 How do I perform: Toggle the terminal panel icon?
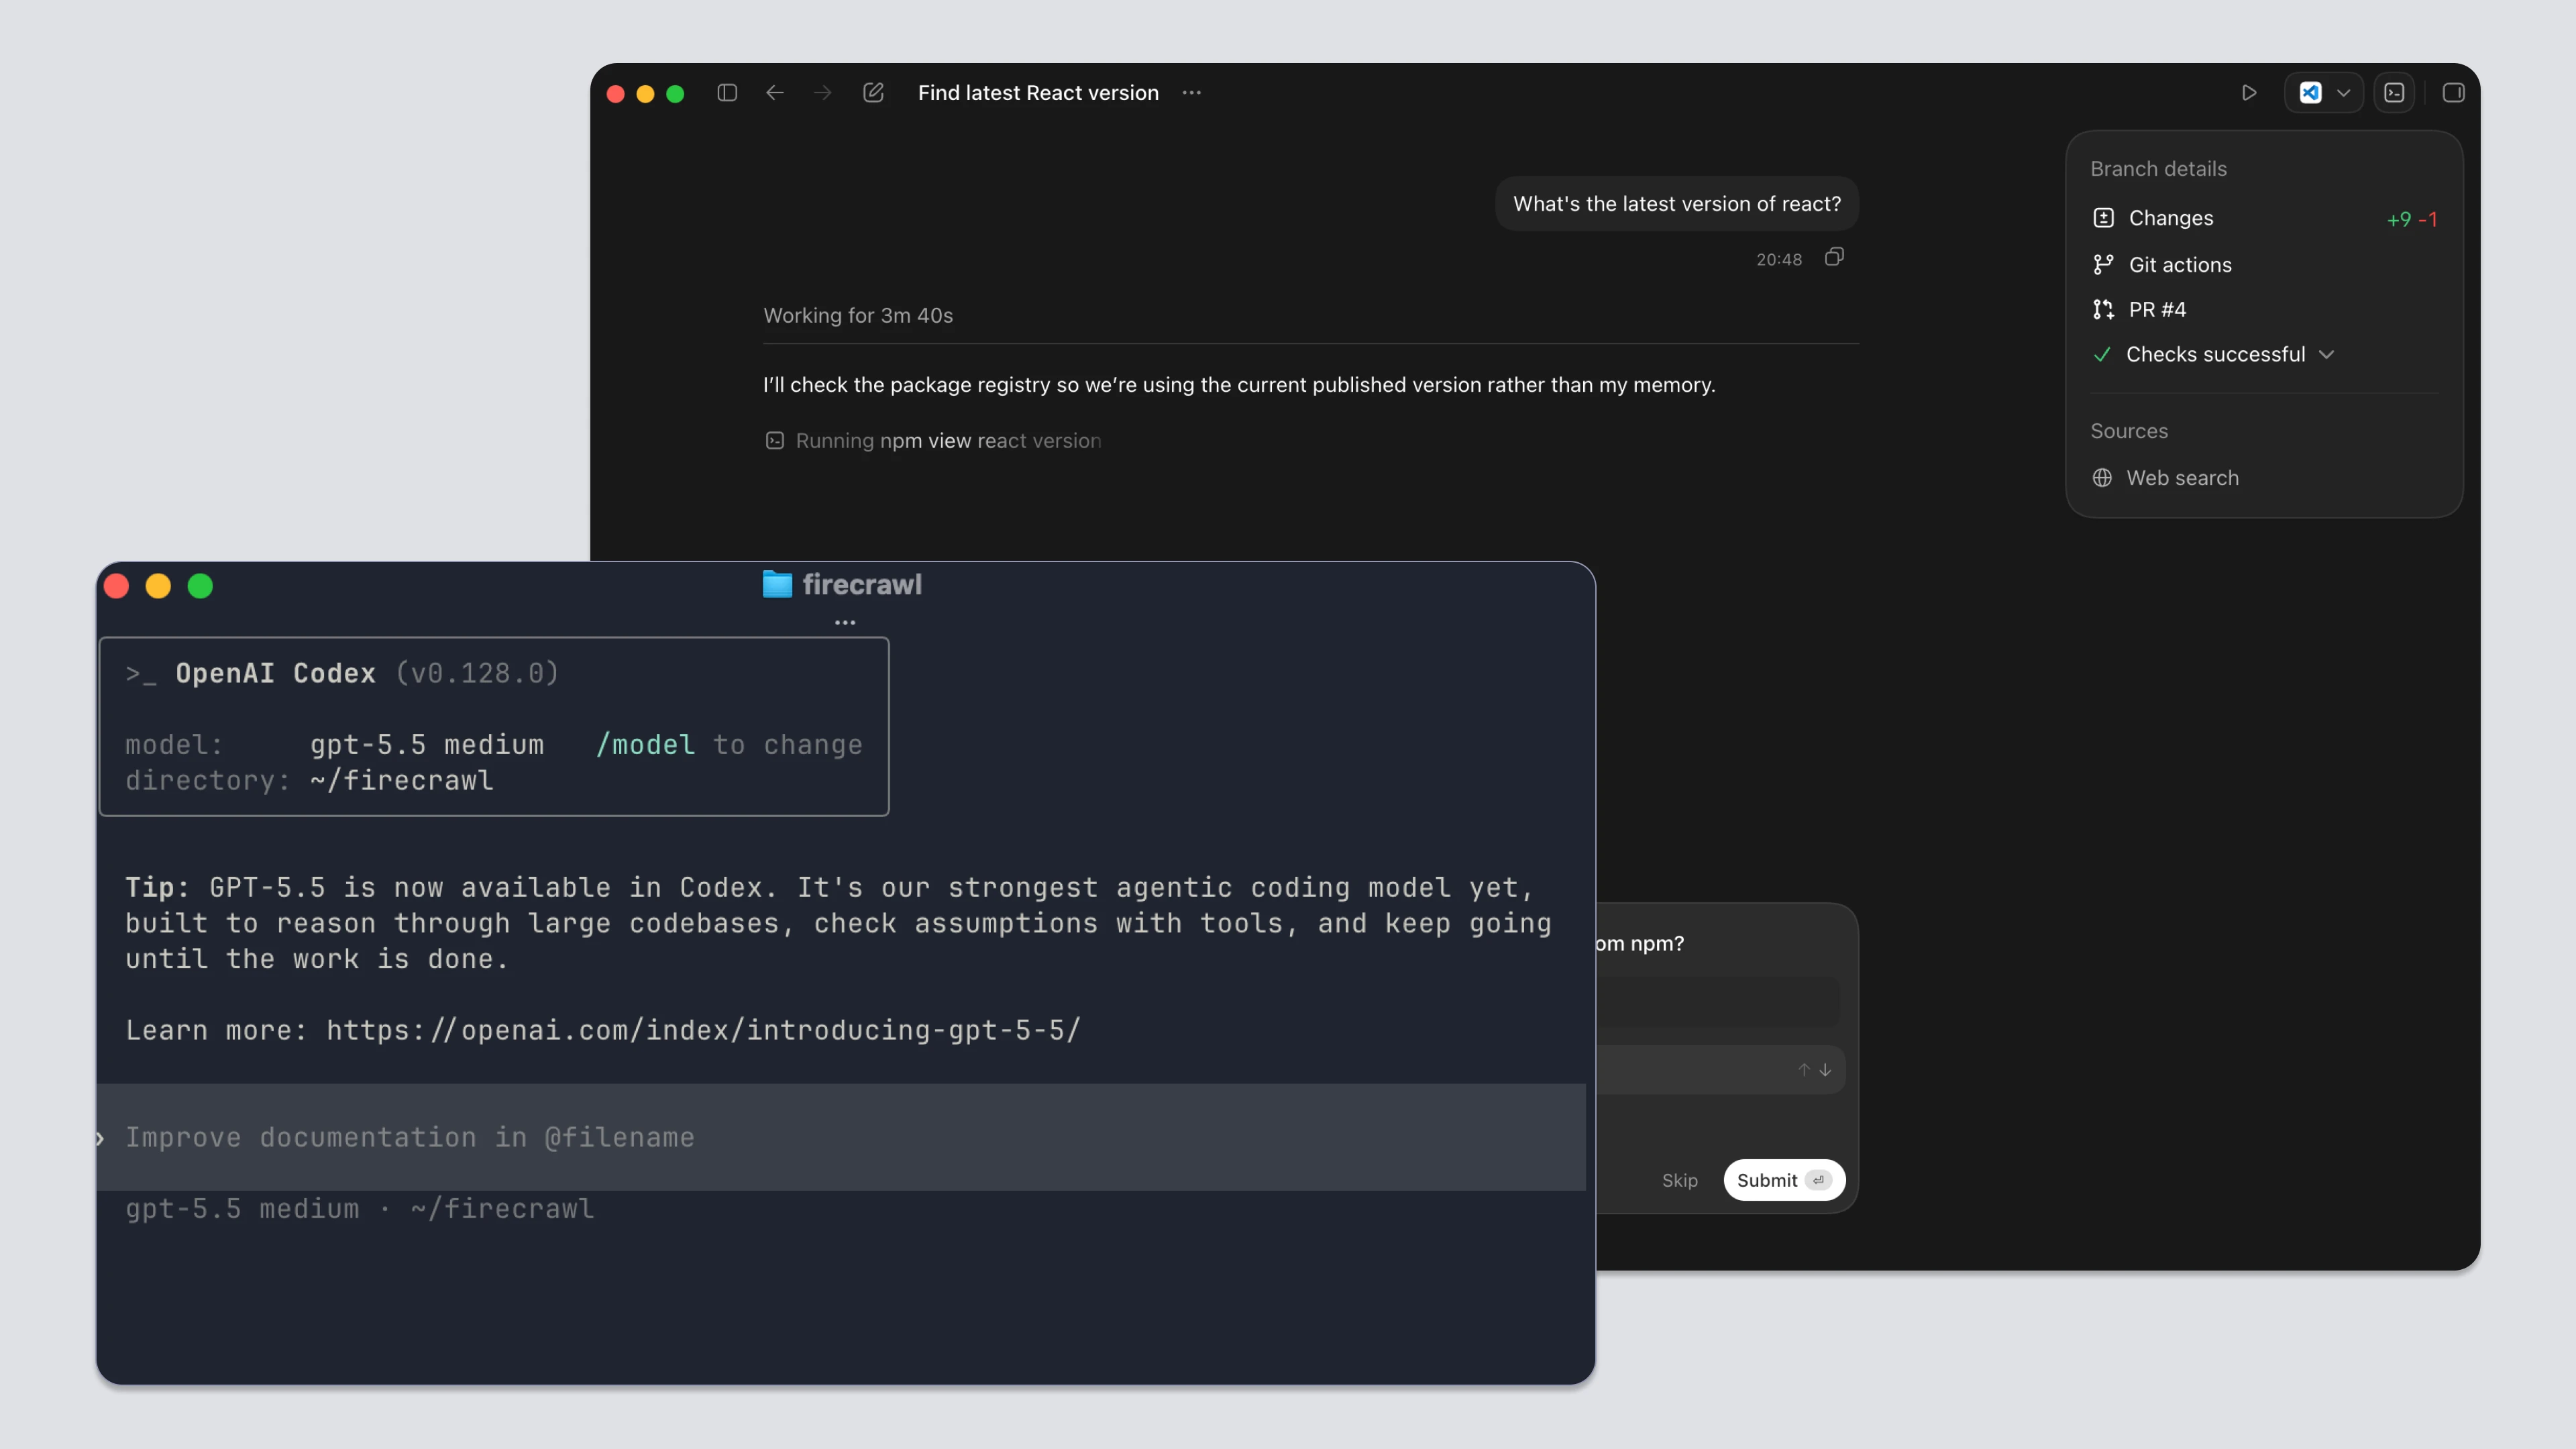[x=2394, y=93]
